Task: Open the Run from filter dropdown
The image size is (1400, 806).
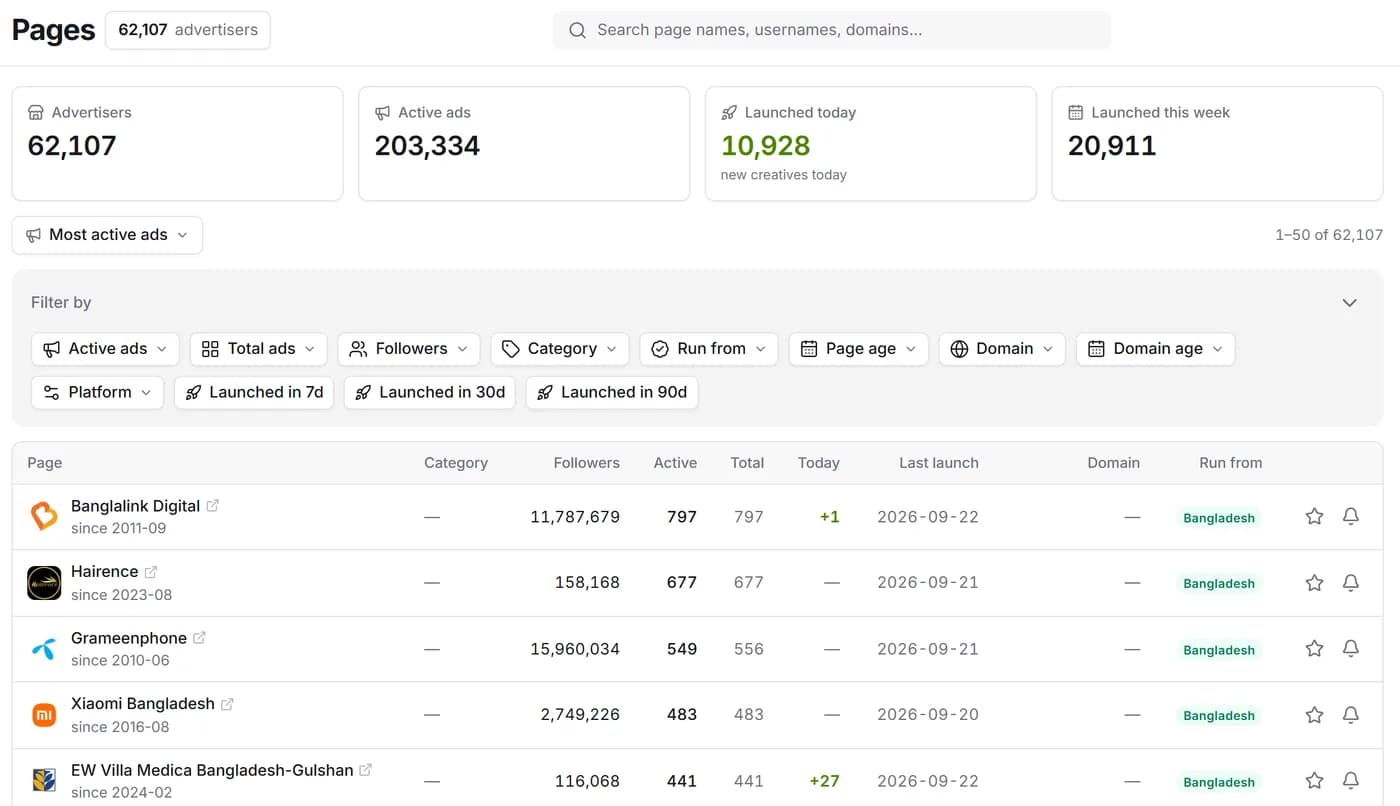Action: click(709, 349)
